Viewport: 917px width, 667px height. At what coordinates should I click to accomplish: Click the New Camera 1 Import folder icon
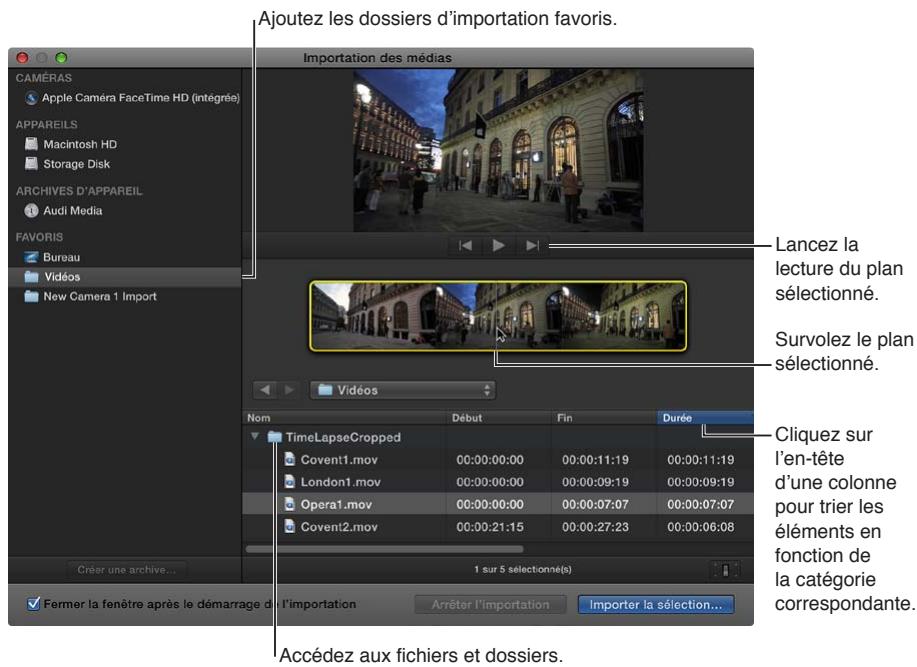[x=32, y=296]
